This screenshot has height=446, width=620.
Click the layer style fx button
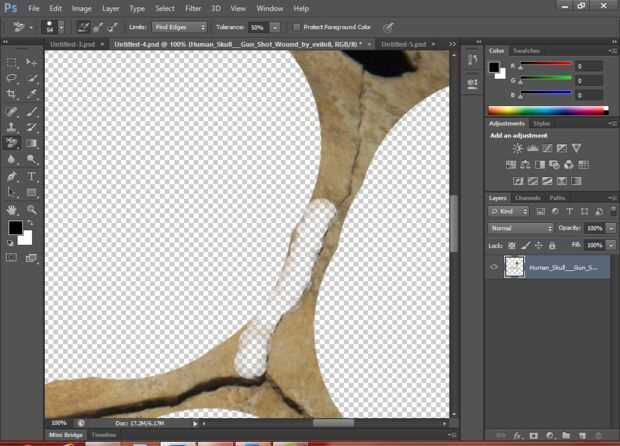517,435
